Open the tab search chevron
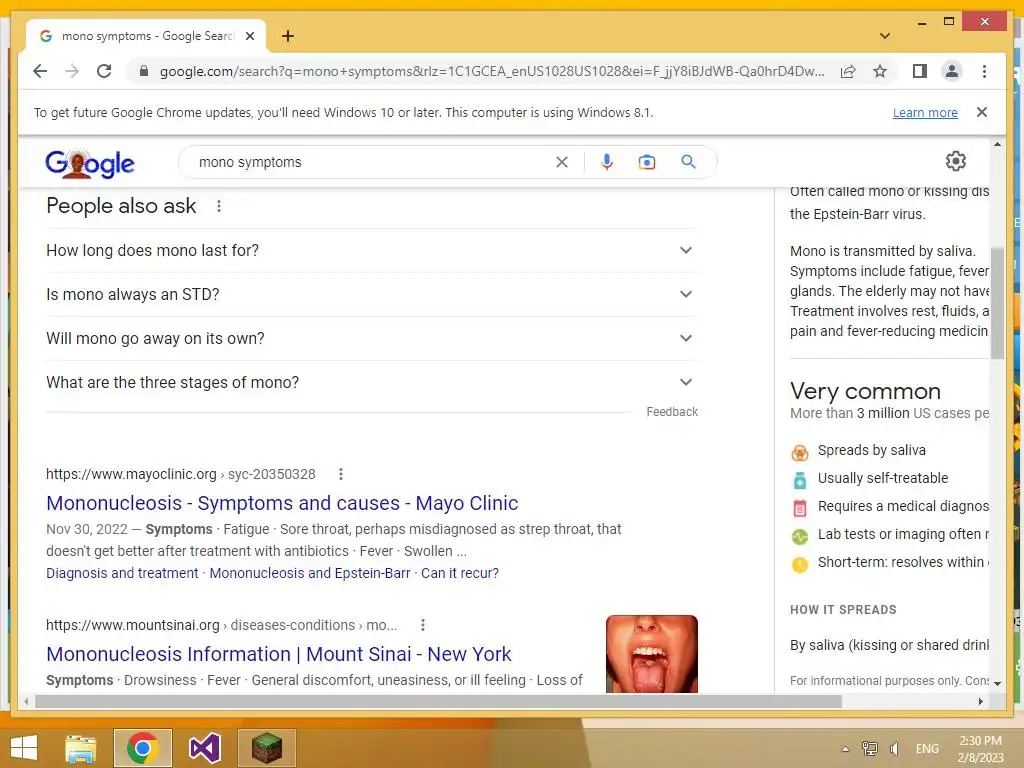 [884, 36]
